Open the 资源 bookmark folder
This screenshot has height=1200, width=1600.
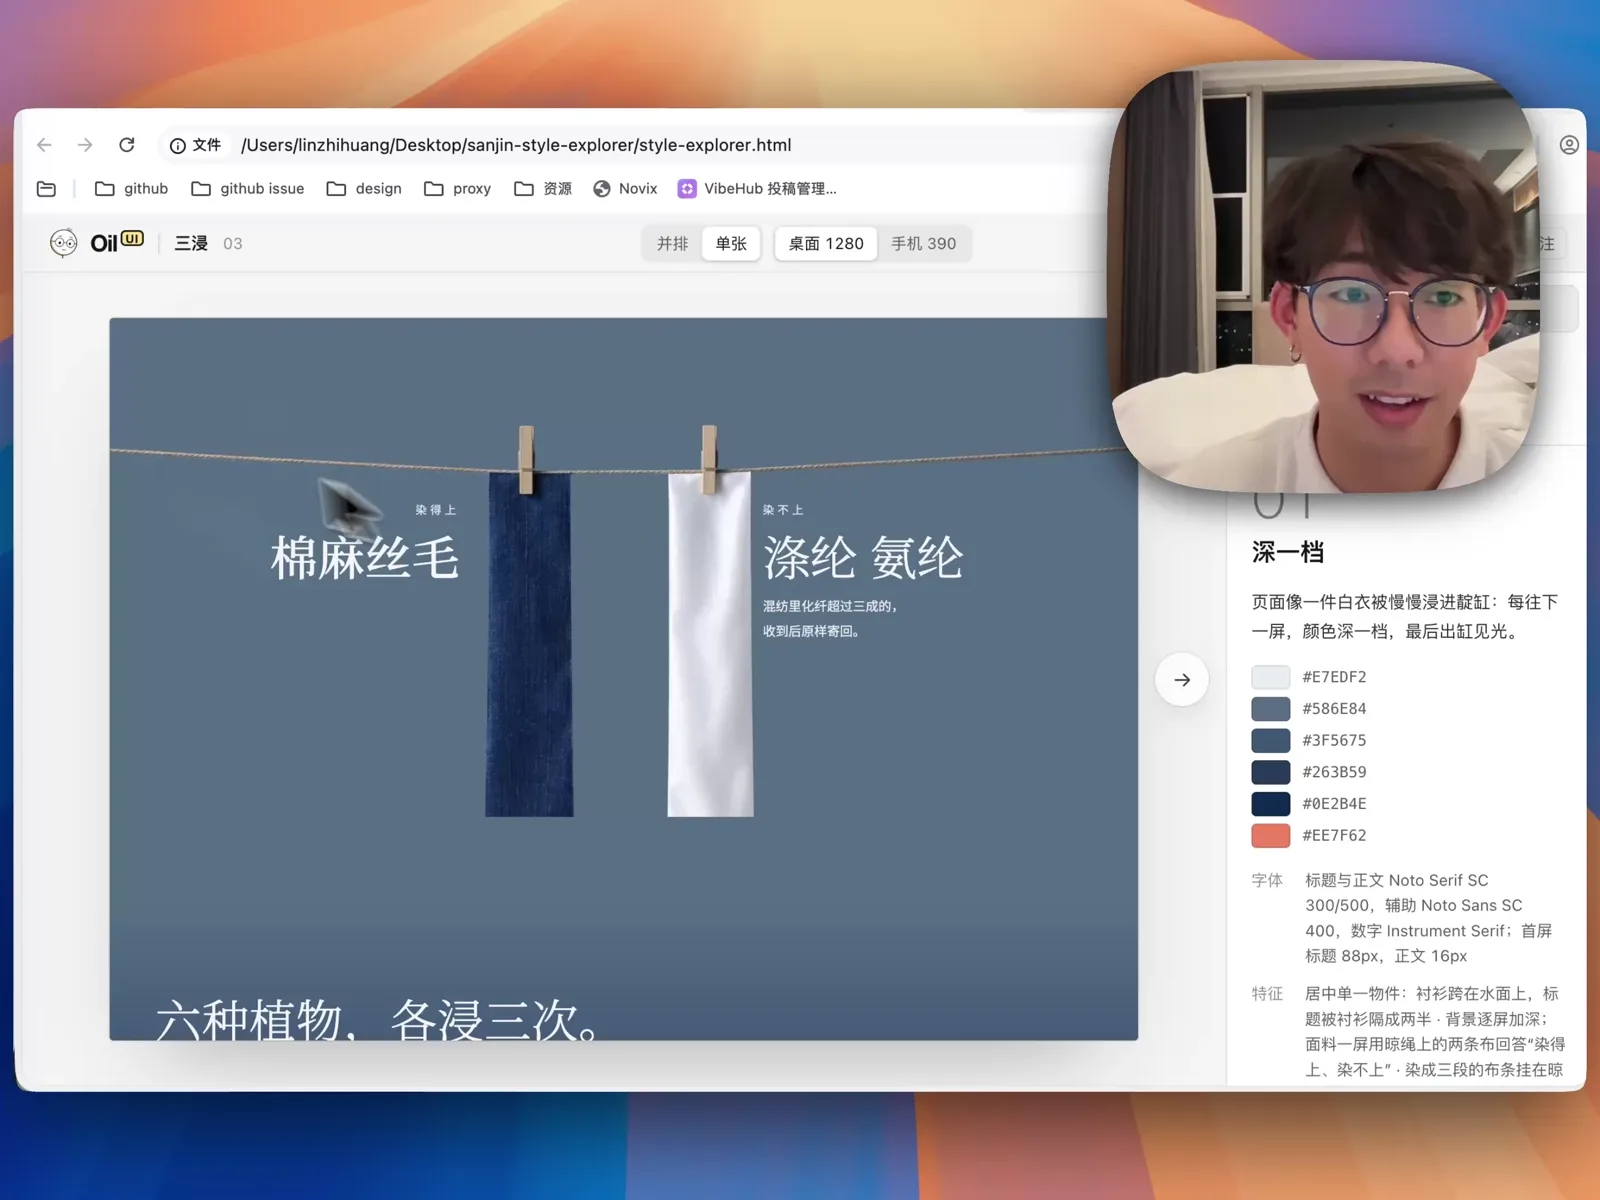(543, 189)
